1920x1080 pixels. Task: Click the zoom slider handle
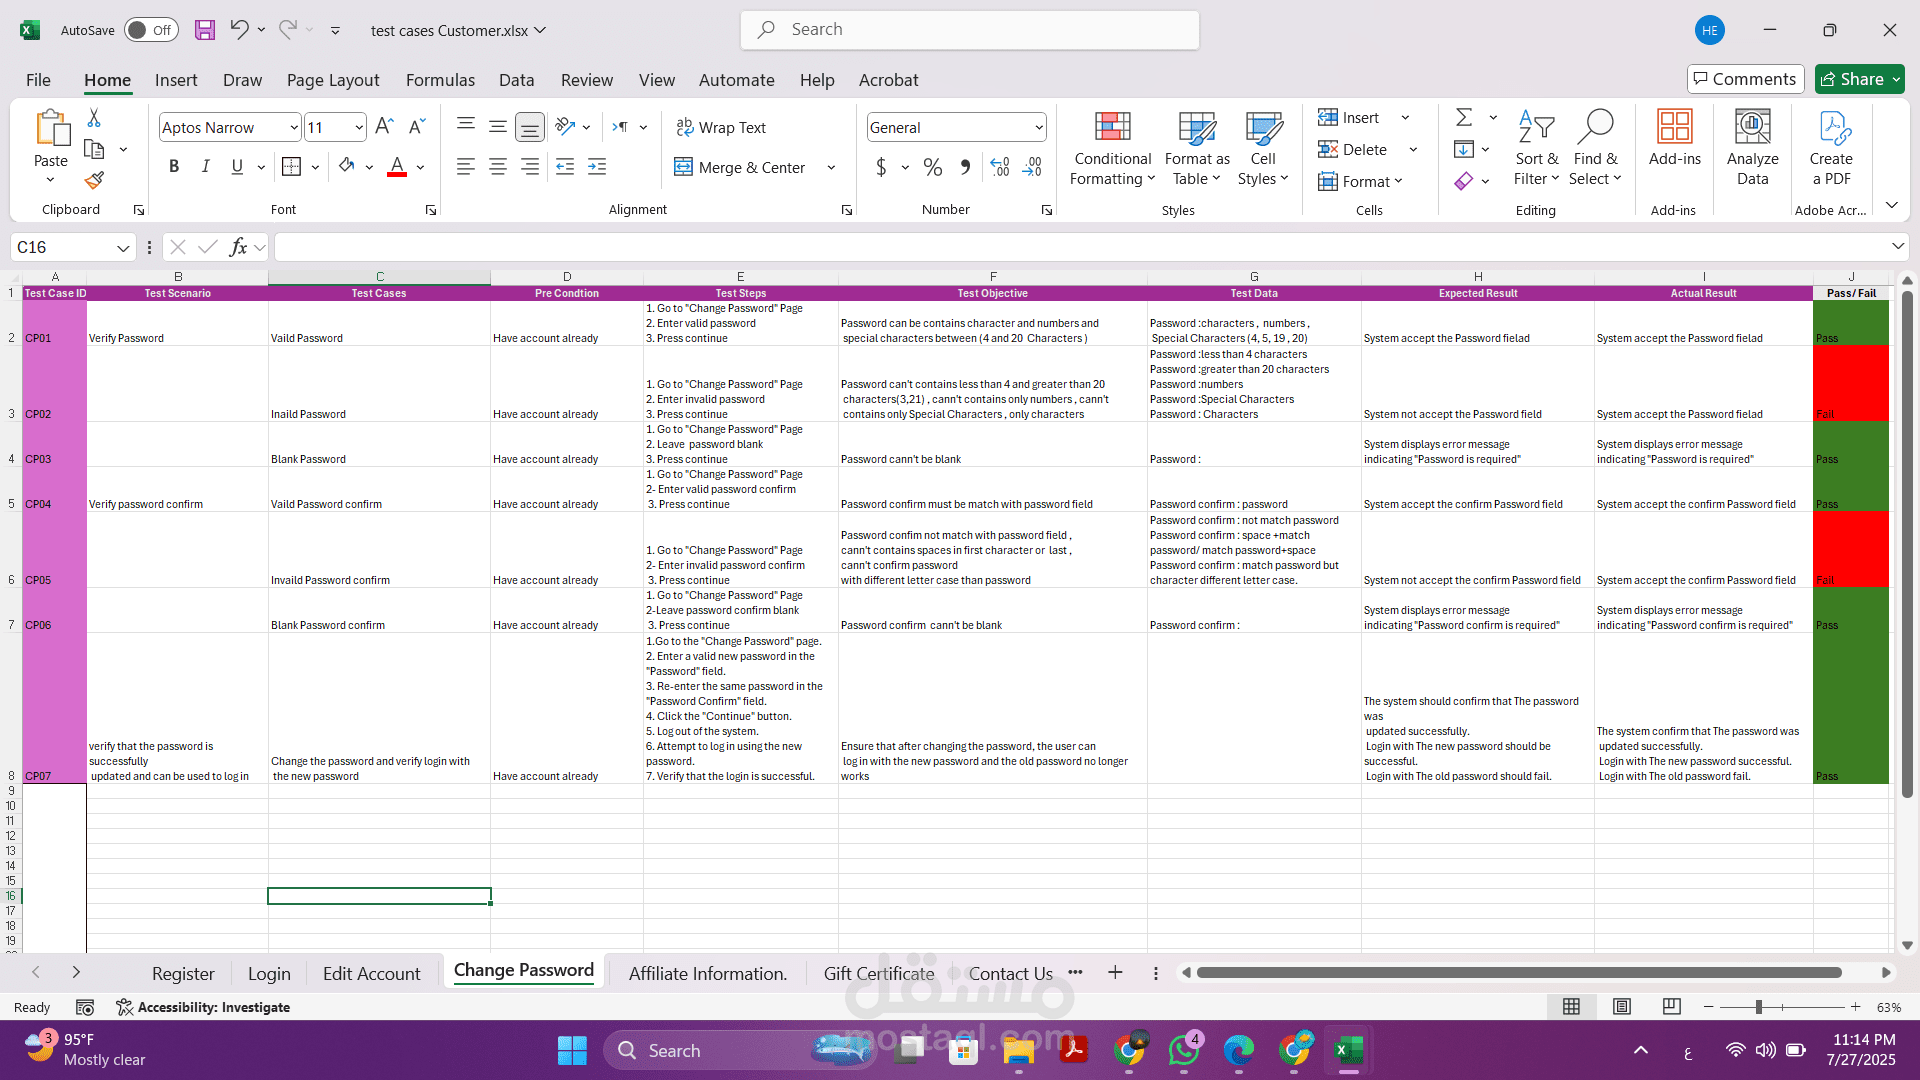[1758, 1007]
